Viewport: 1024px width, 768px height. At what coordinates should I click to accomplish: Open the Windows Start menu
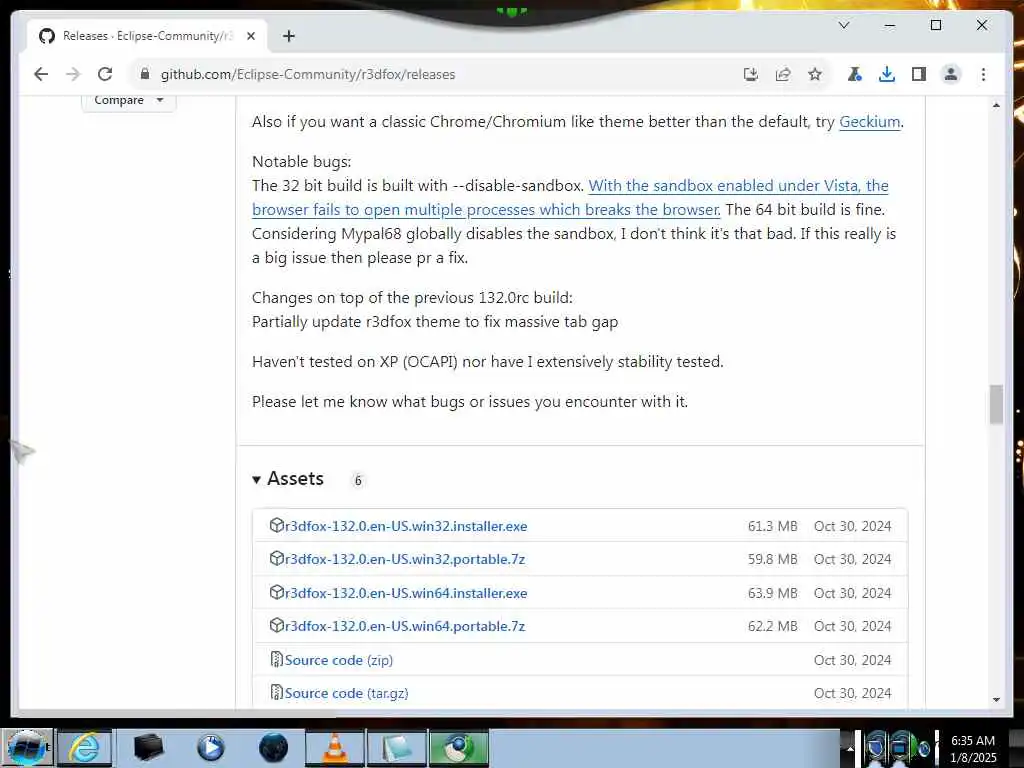click(27, 748)
